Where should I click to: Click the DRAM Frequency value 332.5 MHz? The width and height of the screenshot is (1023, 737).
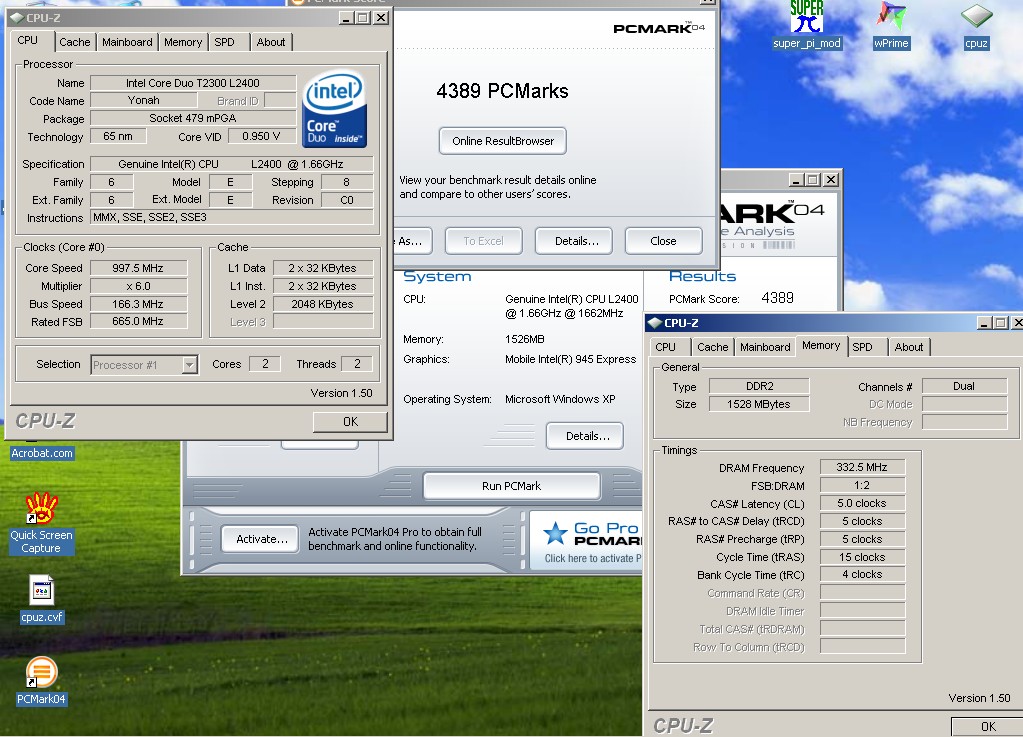(862, 467)
